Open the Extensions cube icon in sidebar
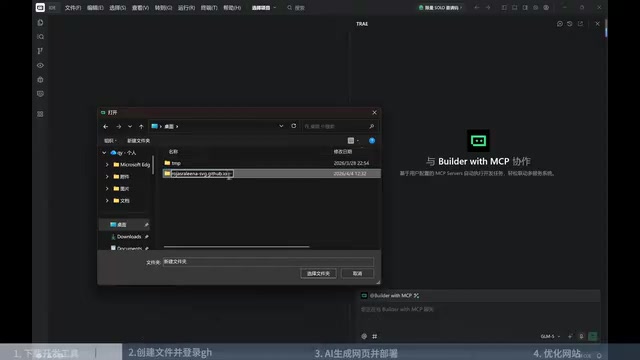Viewport: 640px width, 360px height. click(40, 80)
